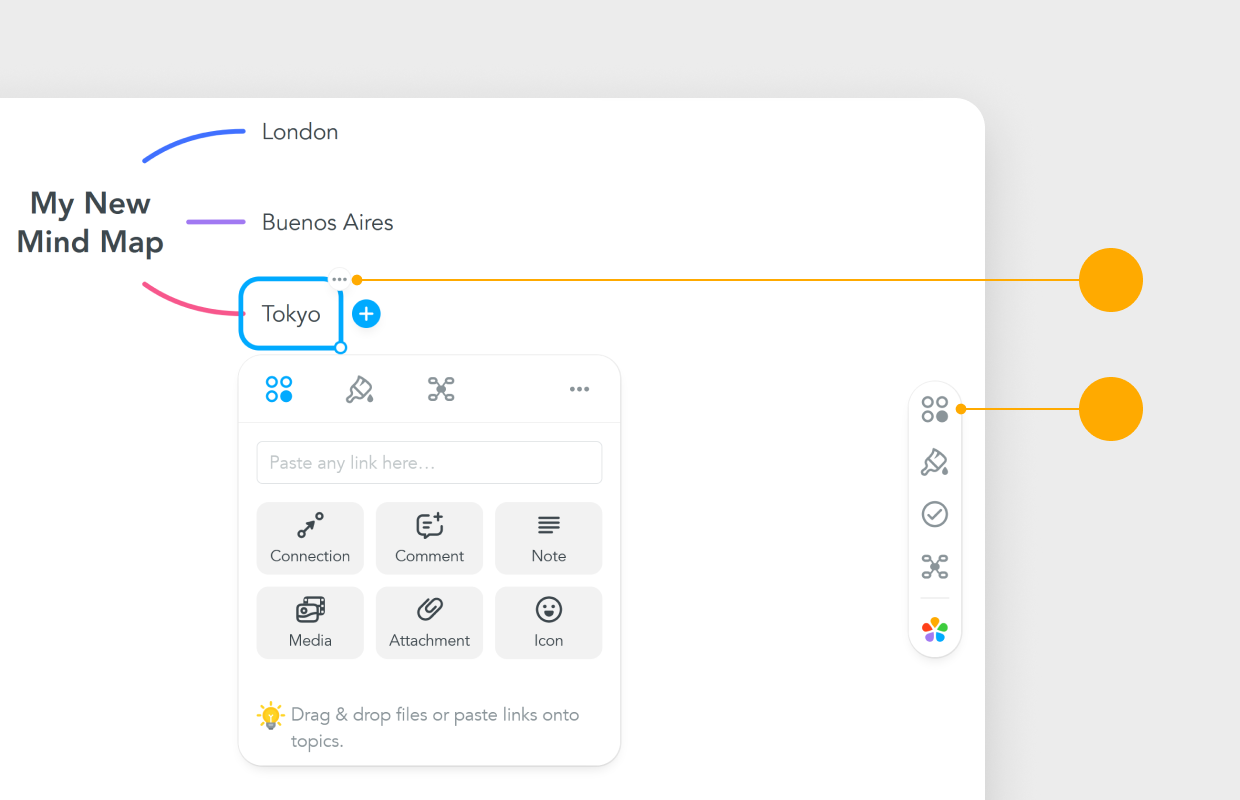Select the London topic
The width and height of the screenshot is (1240, 800).
(299, 131)
